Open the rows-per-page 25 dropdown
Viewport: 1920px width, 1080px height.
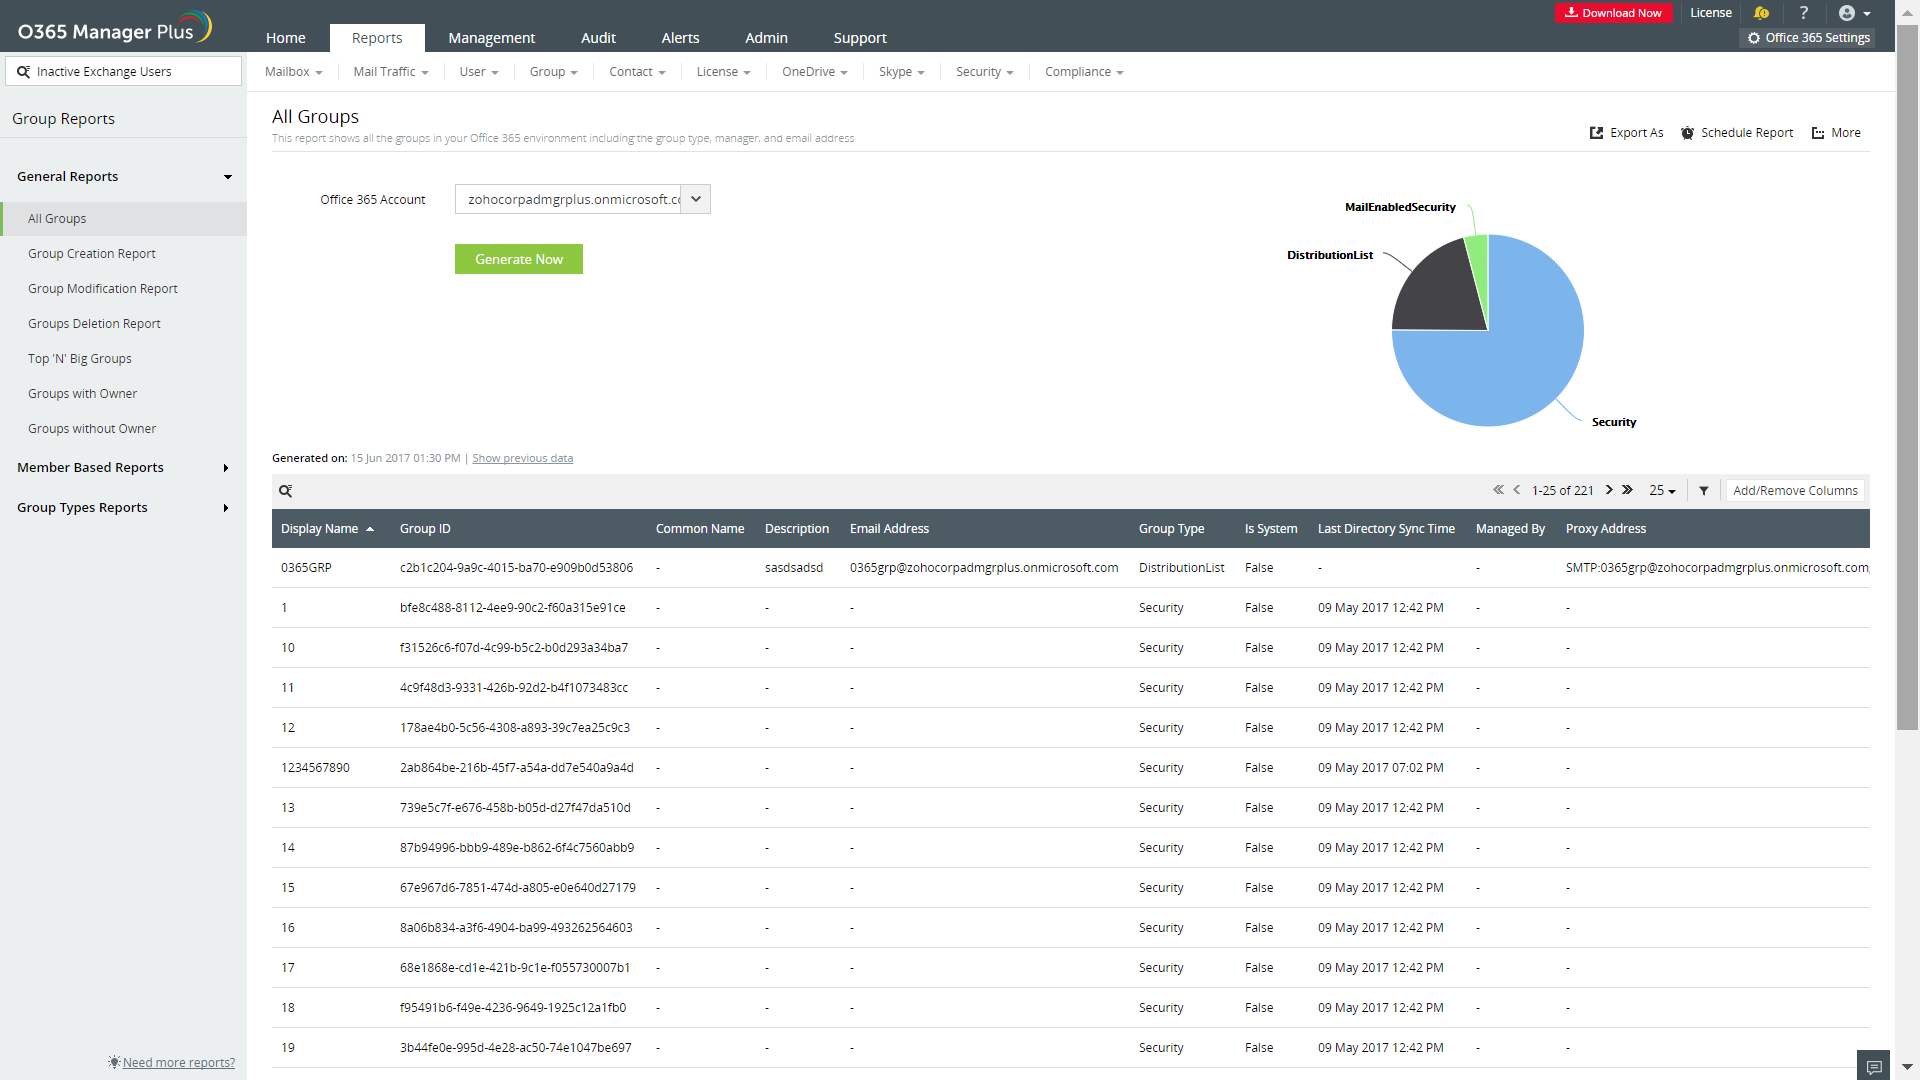[1662, 491]
